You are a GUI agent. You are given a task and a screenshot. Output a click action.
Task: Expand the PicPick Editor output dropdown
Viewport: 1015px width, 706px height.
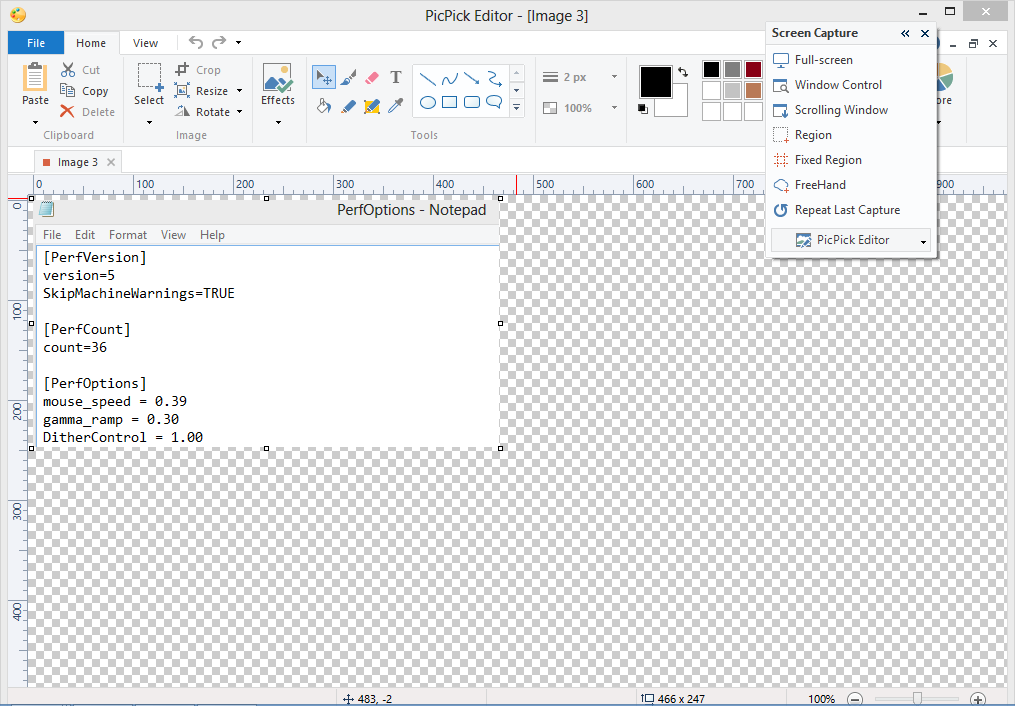click(x=923, y=241)
